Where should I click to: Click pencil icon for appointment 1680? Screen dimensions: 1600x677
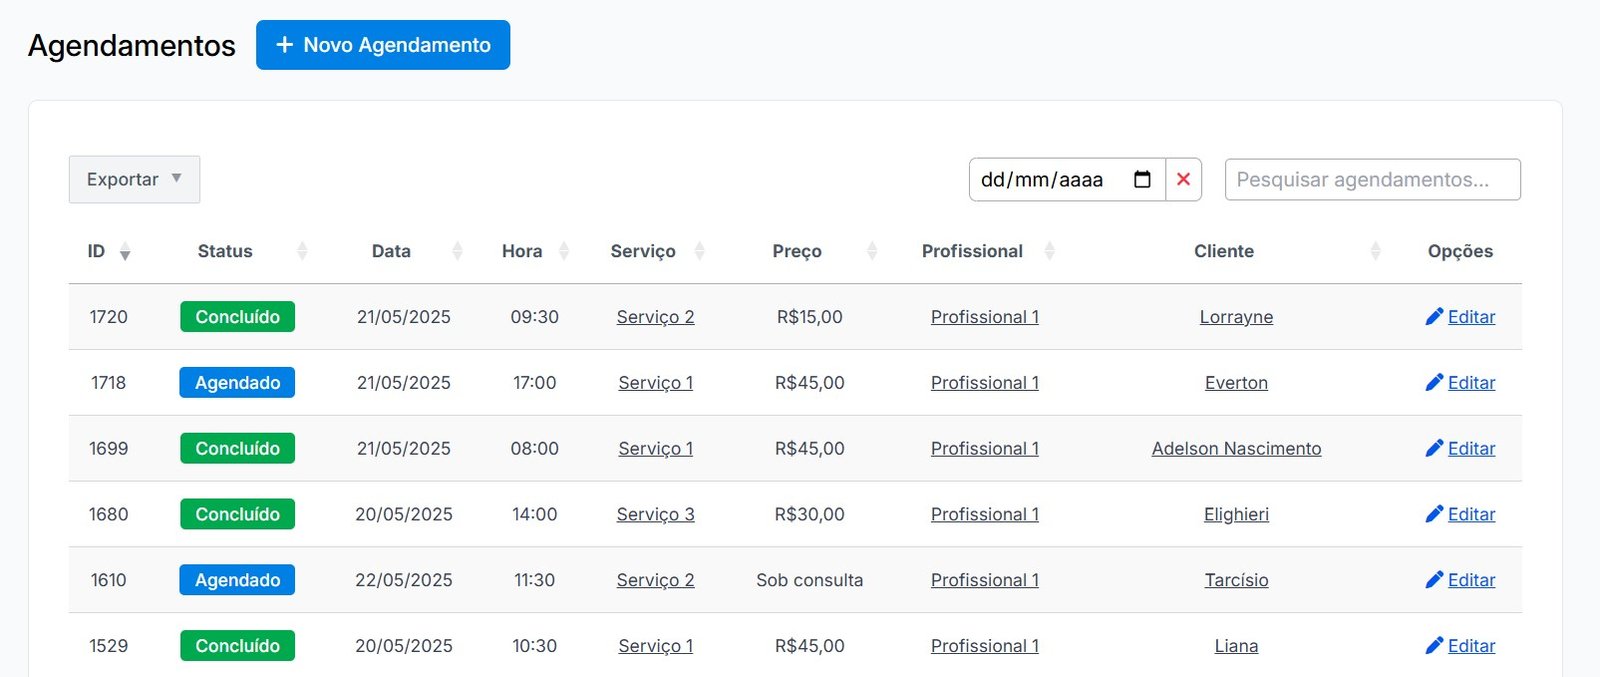[1434, 514]
